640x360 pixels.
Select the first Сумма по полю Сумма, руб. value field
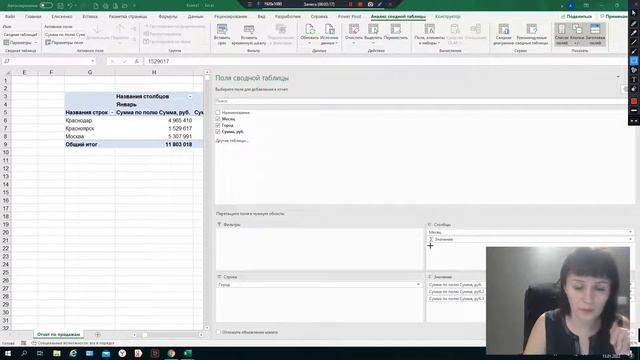coord(456,284)
